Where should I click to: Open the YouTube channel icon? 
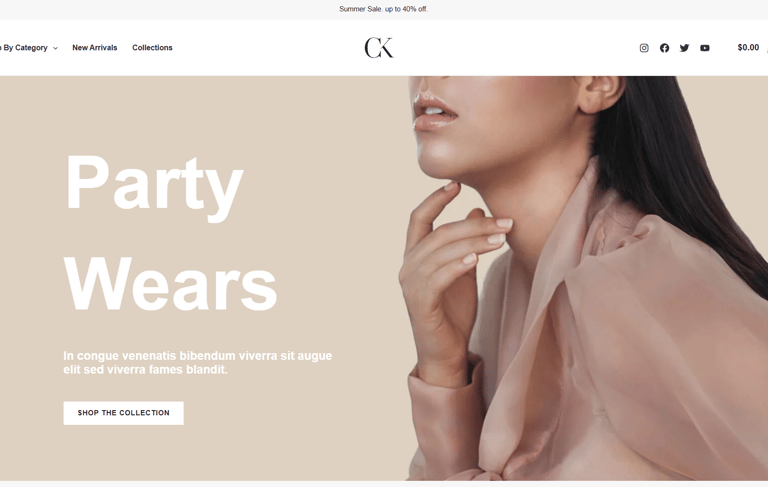click(x=705, y=48)
